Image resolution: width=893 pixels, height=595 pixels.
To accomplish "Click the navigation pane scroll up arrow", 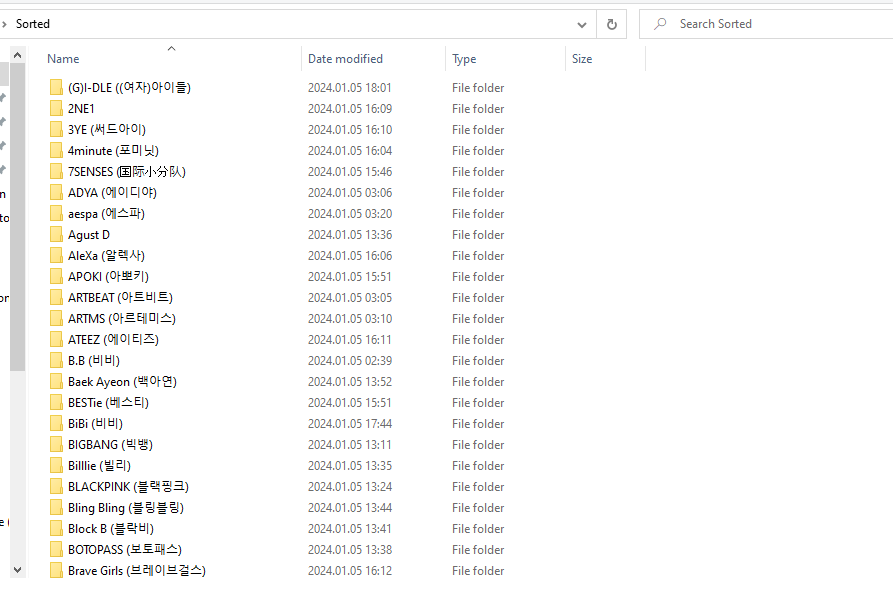I will [17, 51].
